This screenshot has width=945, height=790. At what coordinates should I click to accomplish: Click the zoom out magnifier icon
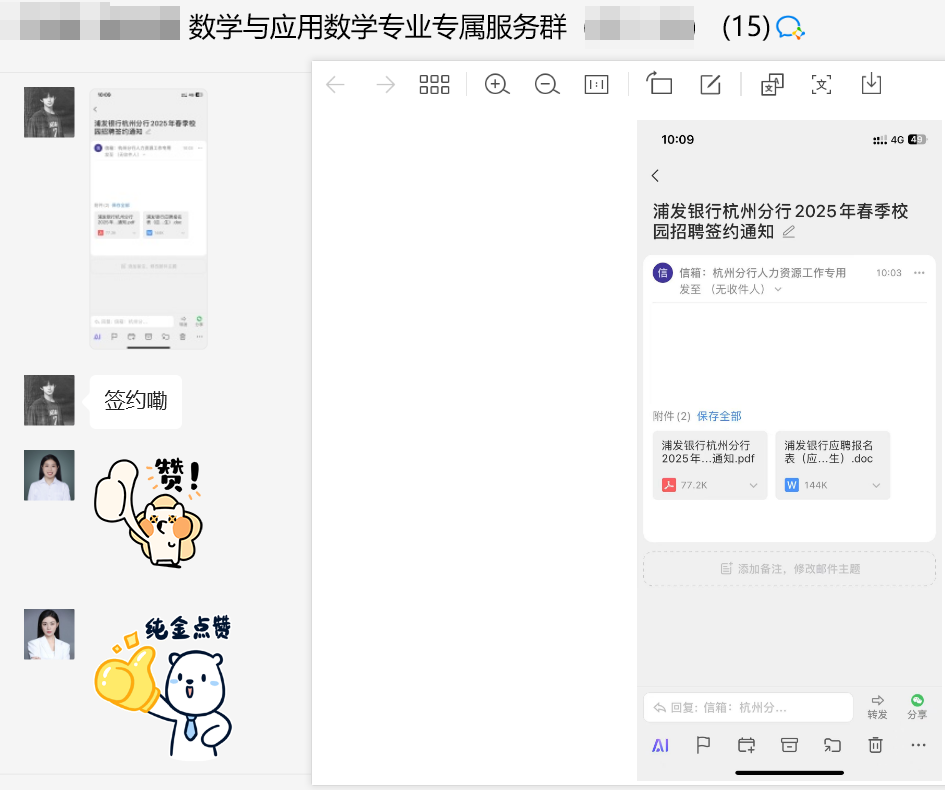pos(547,85)
